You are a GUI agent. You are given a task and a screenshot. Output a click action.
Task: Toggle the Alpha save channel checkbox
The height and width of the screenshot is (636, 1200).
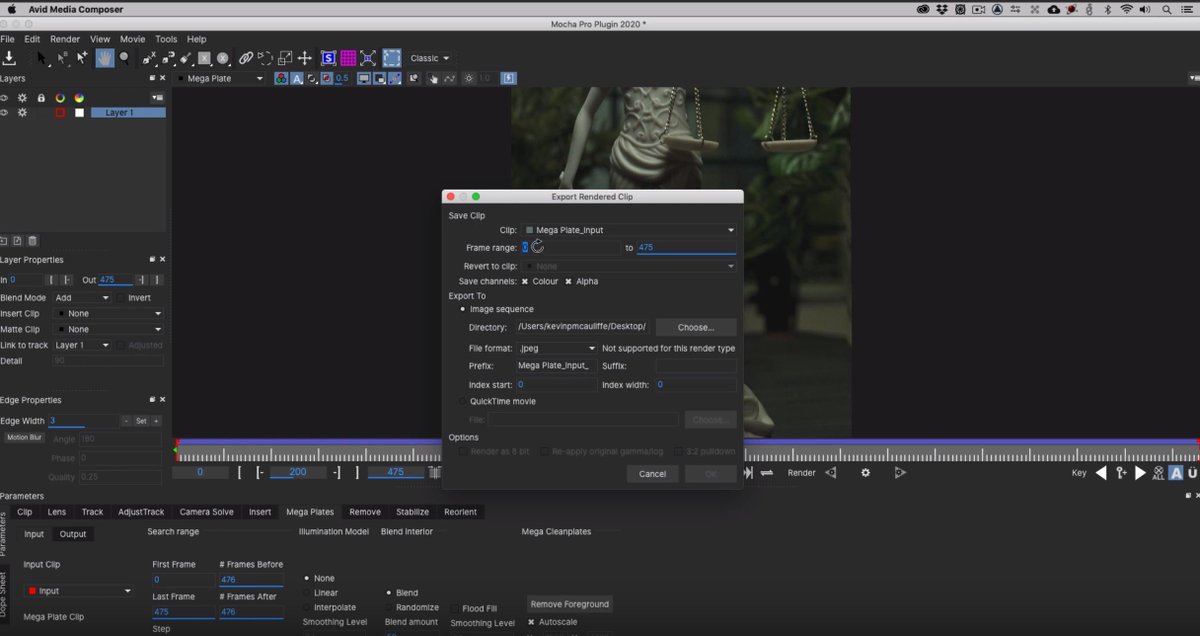569,281
